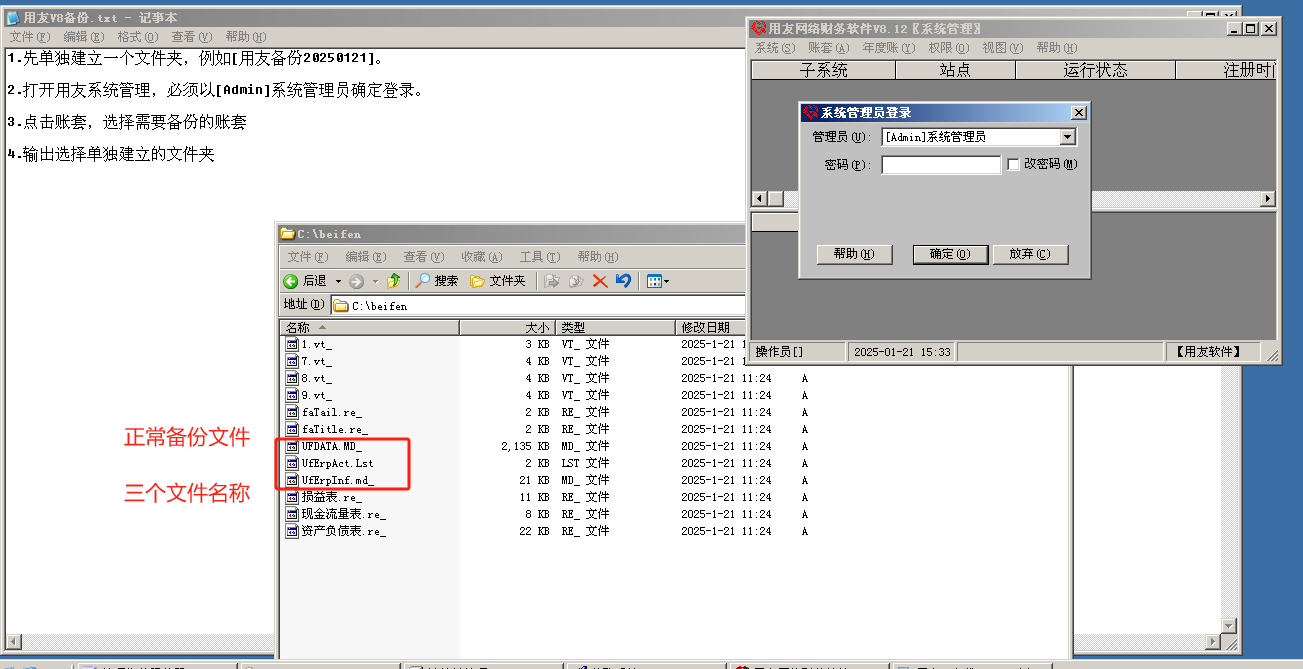Open 用友 视图 menu

[x=1002, y=48]
